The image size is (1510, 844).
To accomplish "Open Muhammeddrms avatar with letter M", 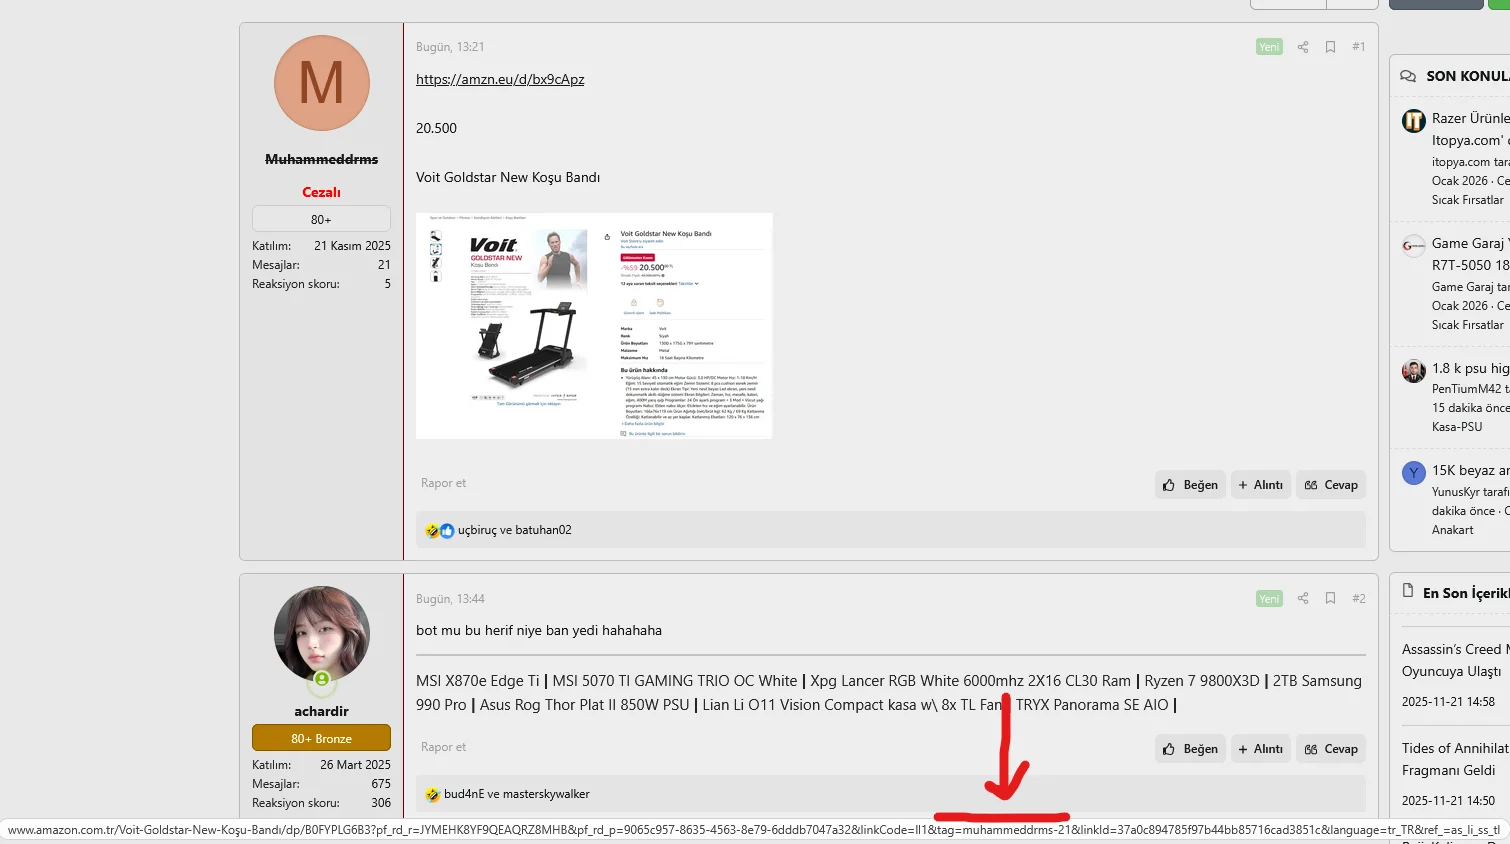I will point(322,83).
